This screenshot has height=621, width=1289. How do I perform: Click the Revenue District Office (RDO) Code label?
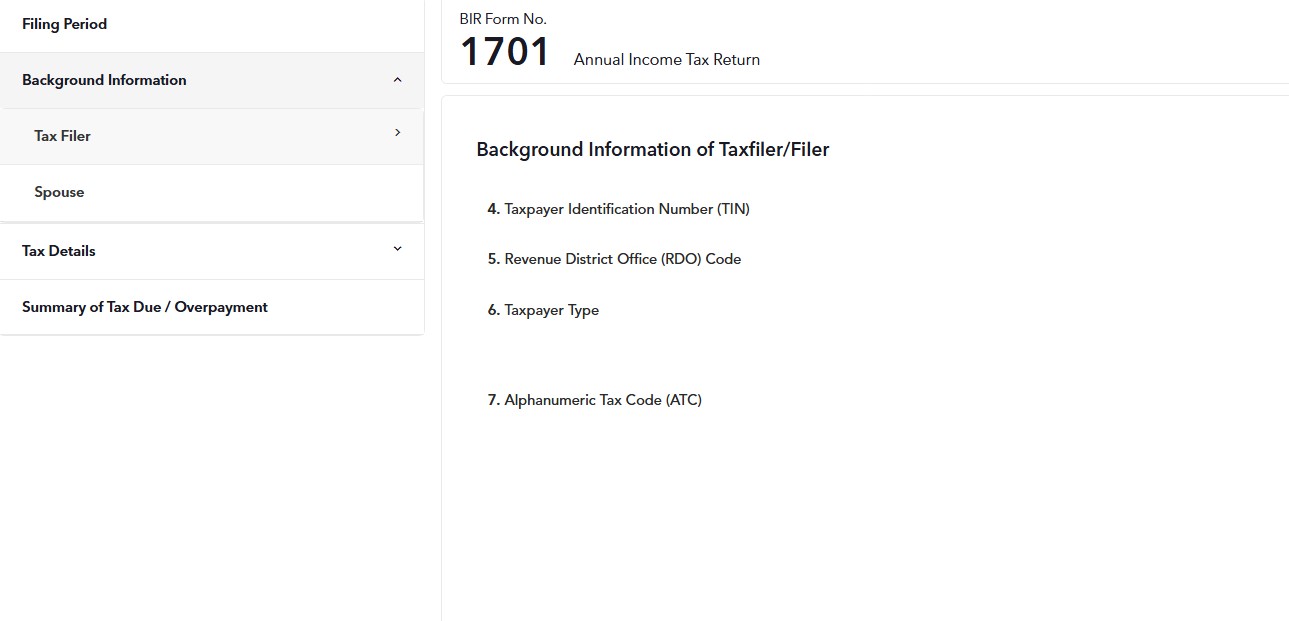coord(622,259)
